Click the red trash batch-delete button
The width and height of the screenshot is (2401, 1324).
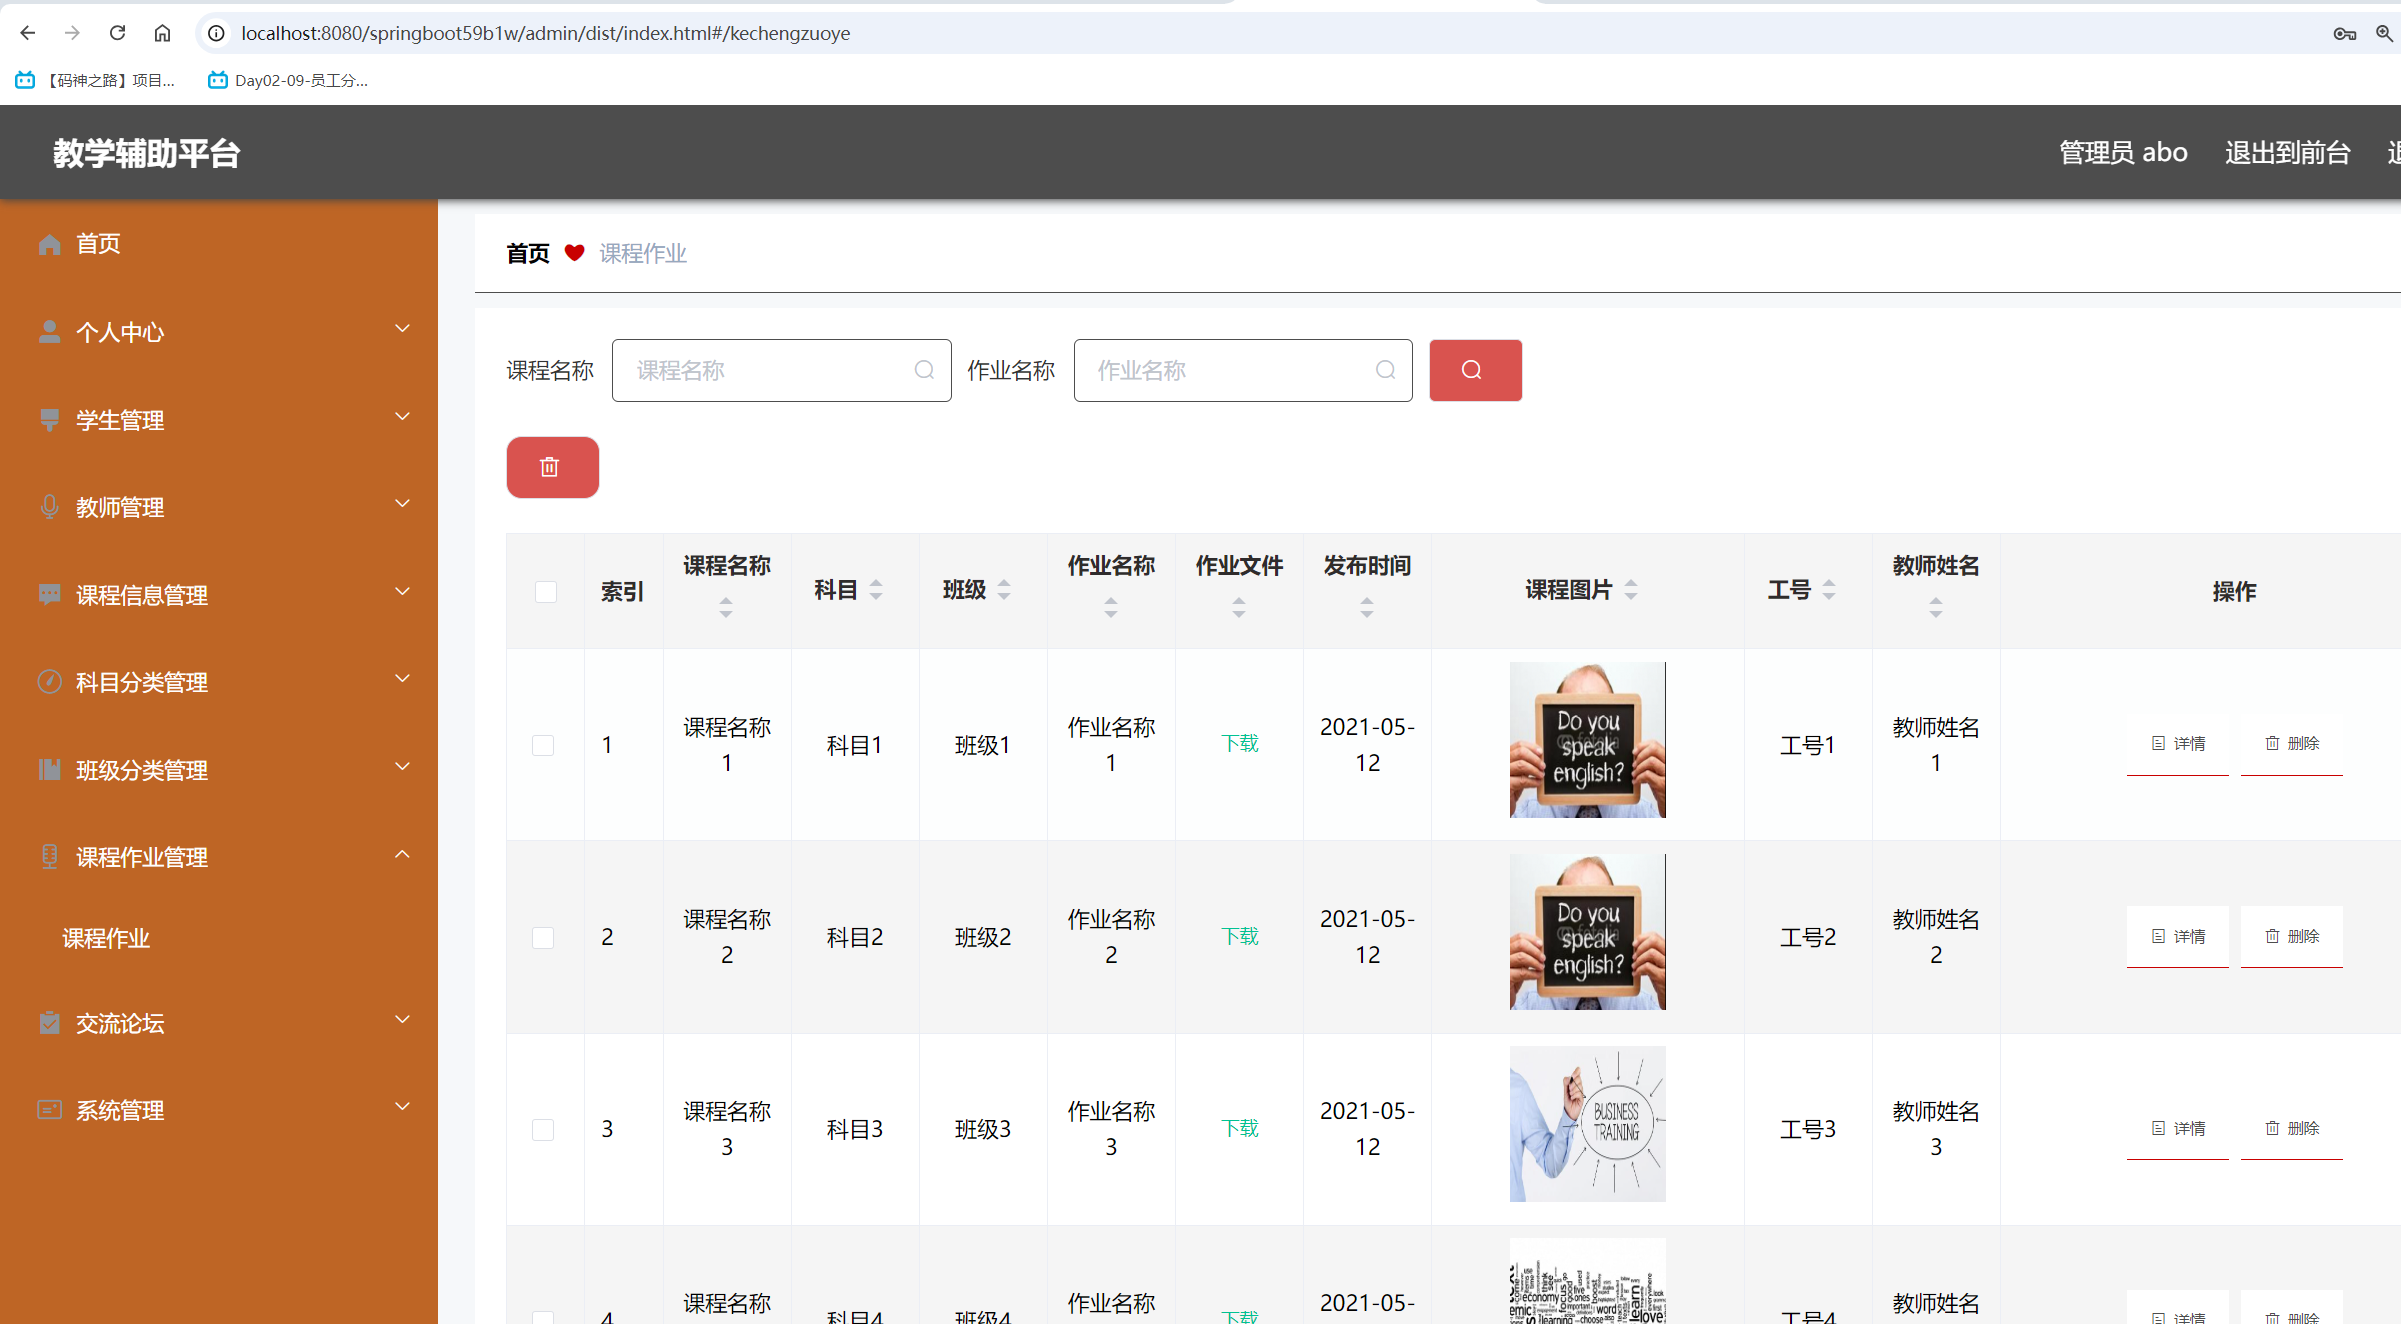click(x=552, y=467)
